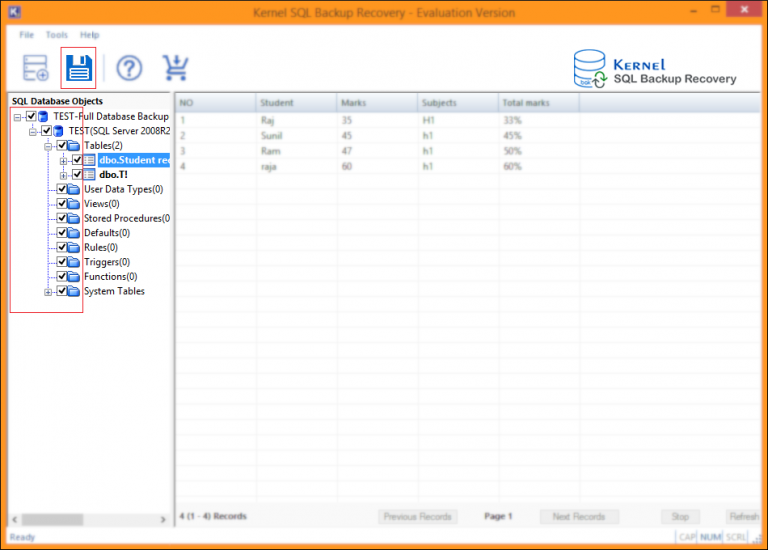This screenshot has height=550, width=768.
Task: Toggle the Defaults(0) checkbox
Action: (62, 233)
